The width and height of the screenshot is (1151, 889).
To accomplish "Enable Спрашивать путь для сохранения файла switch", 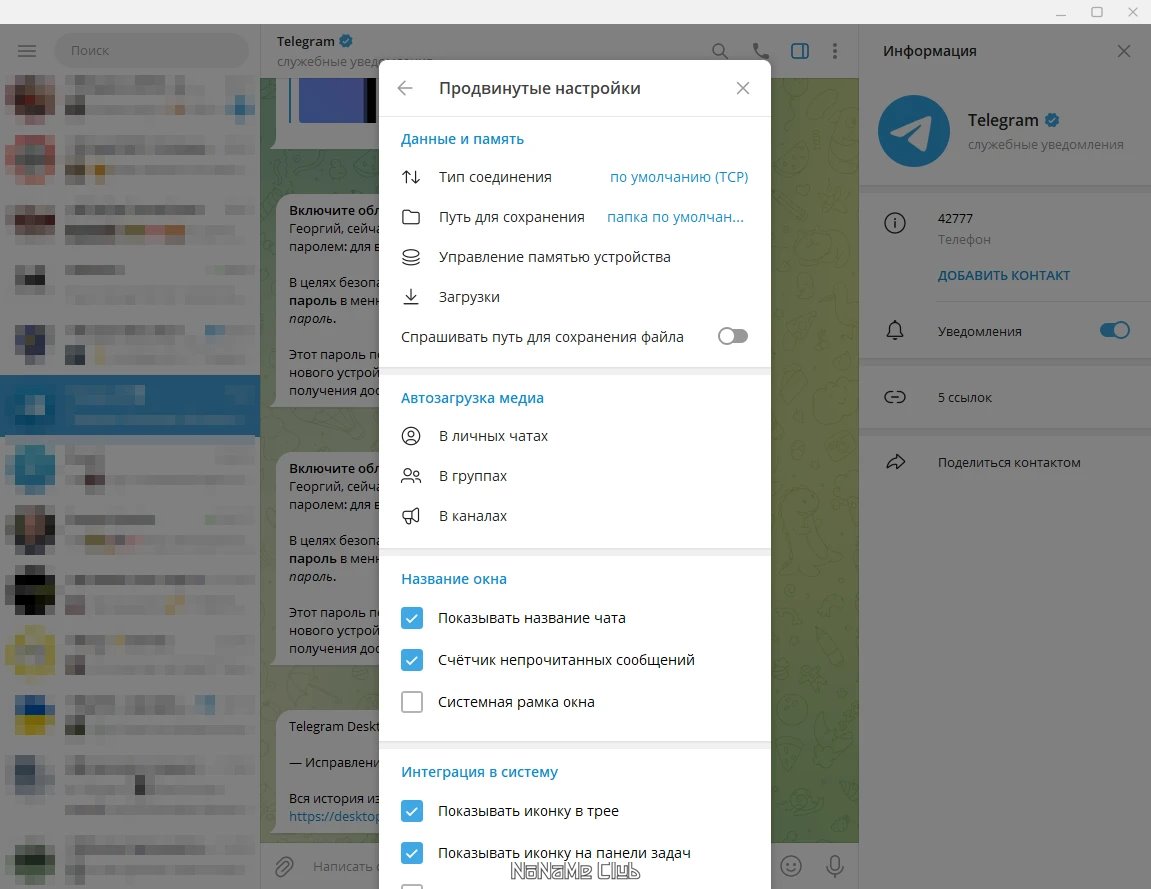I will [x=733, y=336].
